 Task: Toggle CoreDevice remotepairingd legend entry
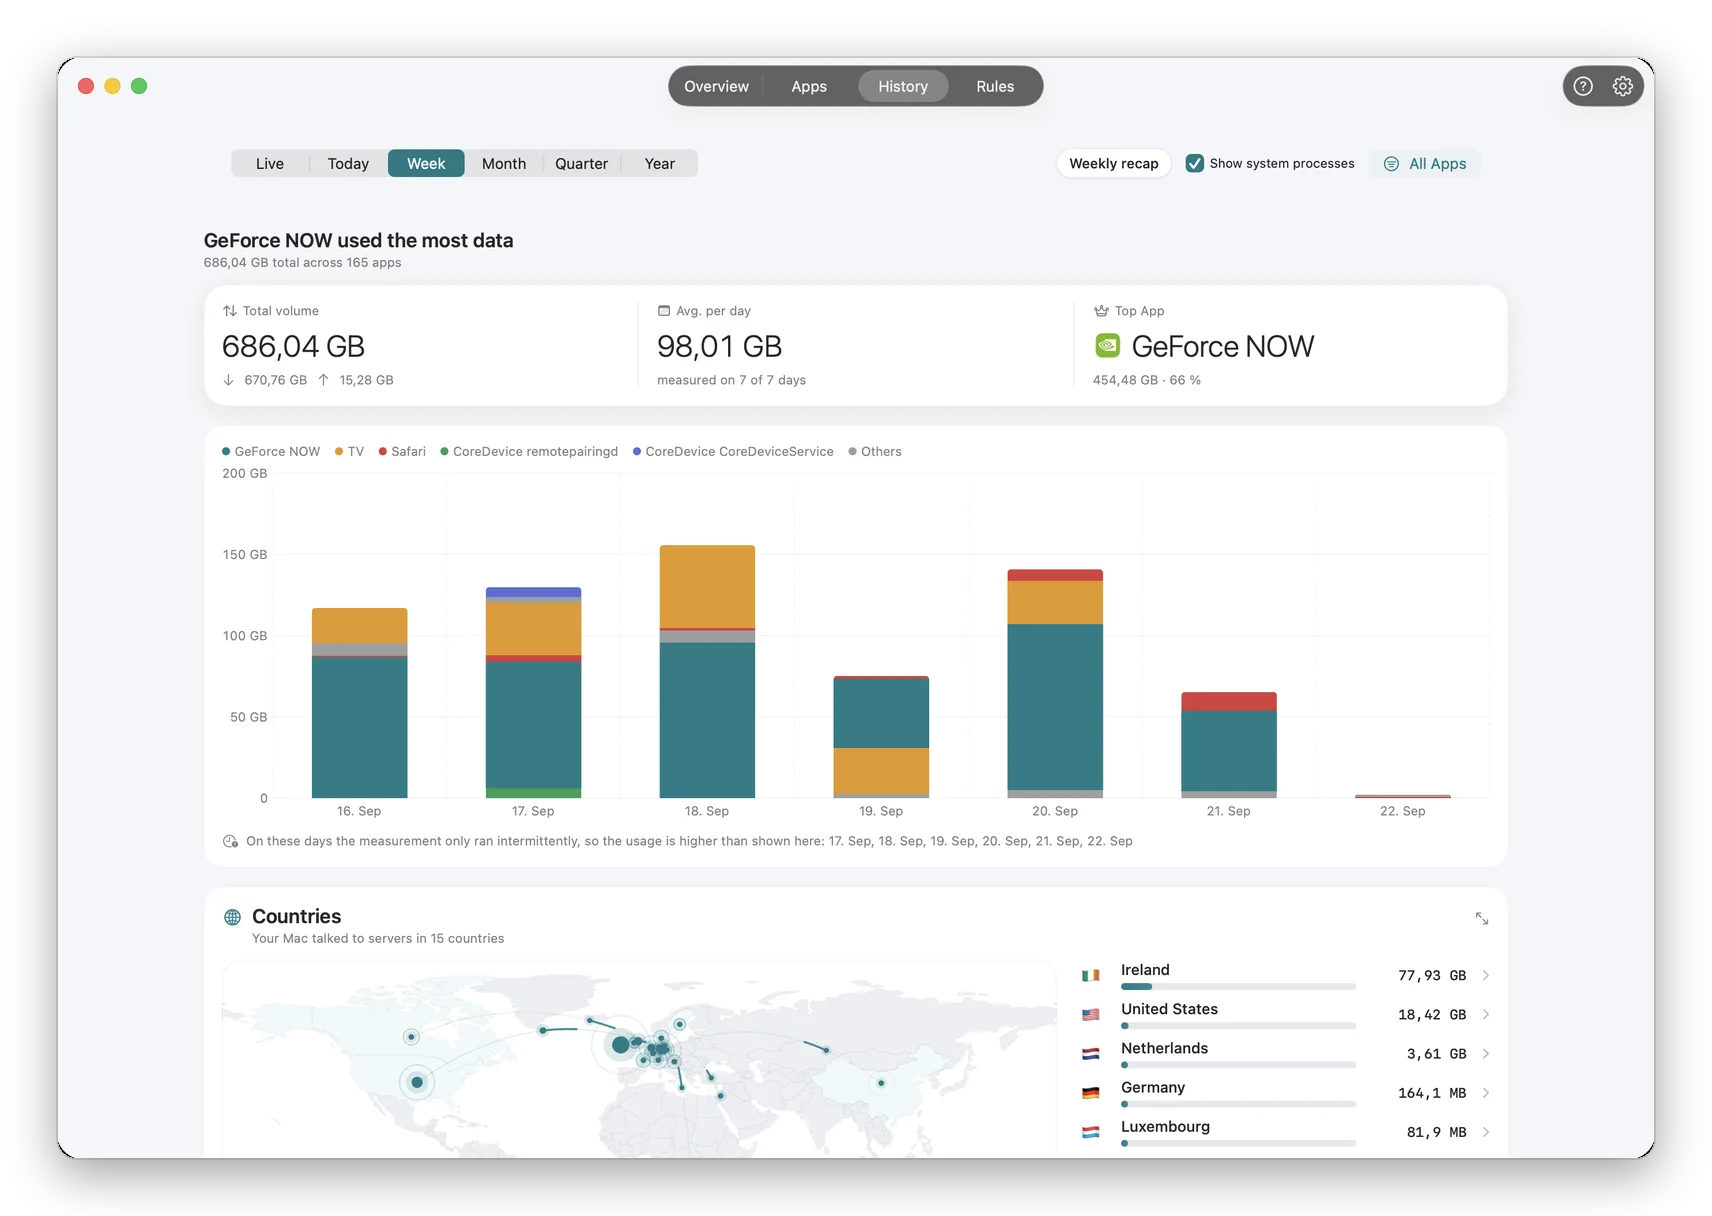(529, 452)
